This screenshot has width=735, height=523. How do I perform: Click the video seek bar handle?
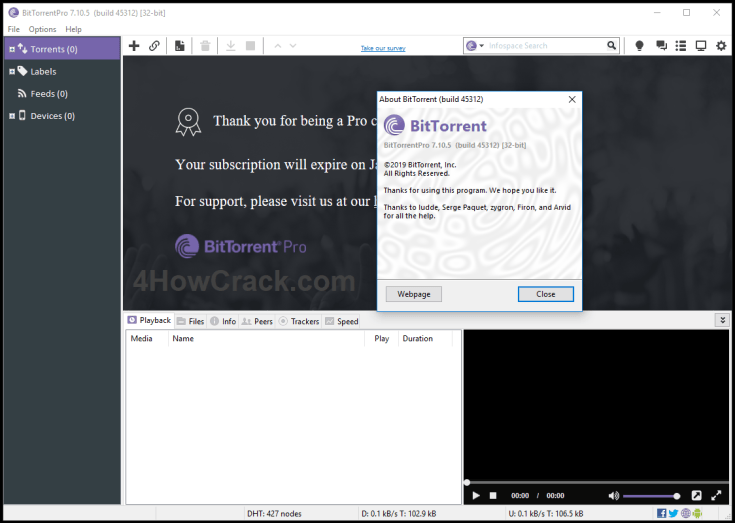coord(467,482)
